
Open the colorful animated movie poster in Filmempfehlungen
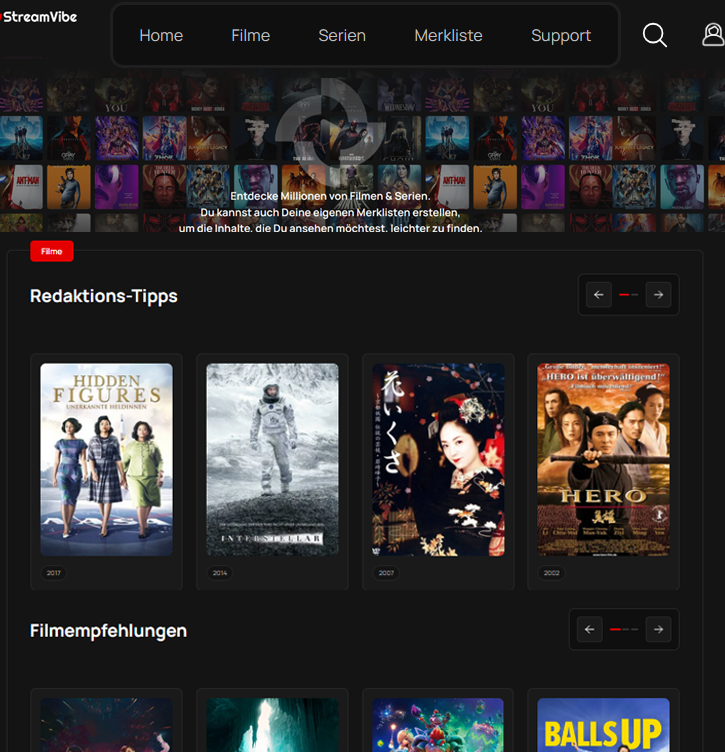438,725
